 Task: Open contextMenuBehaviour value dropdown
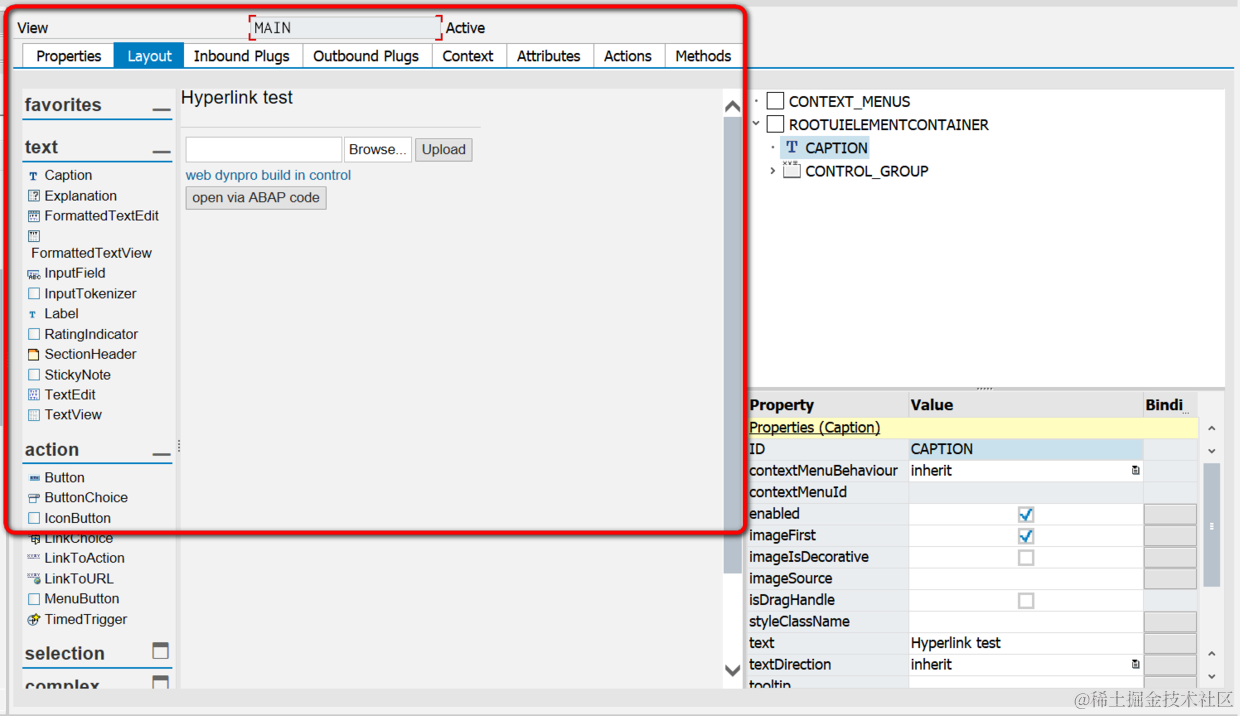tap(1135, 470)
